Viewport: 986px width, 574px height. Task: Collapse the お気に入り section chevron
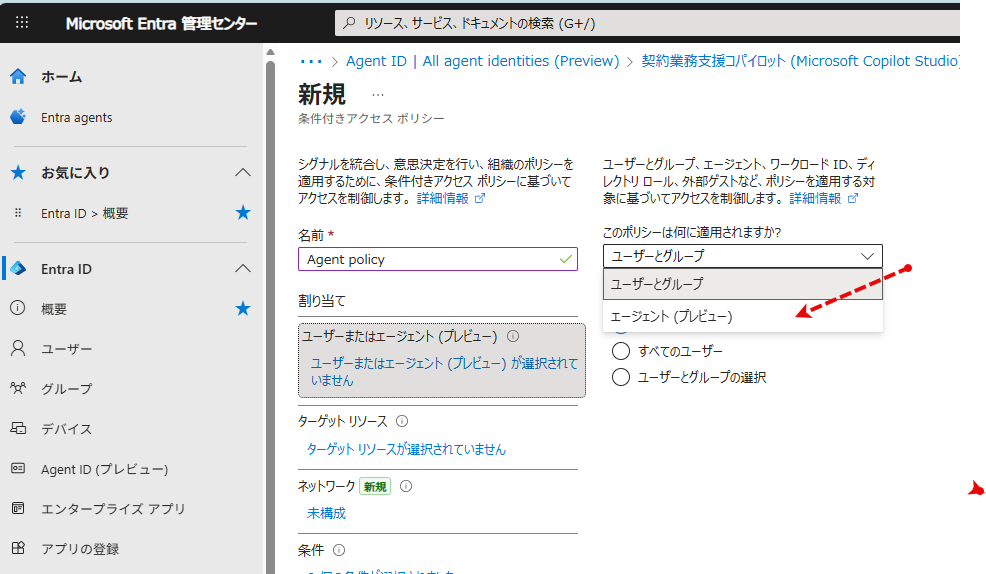click(x=243, y=172)
